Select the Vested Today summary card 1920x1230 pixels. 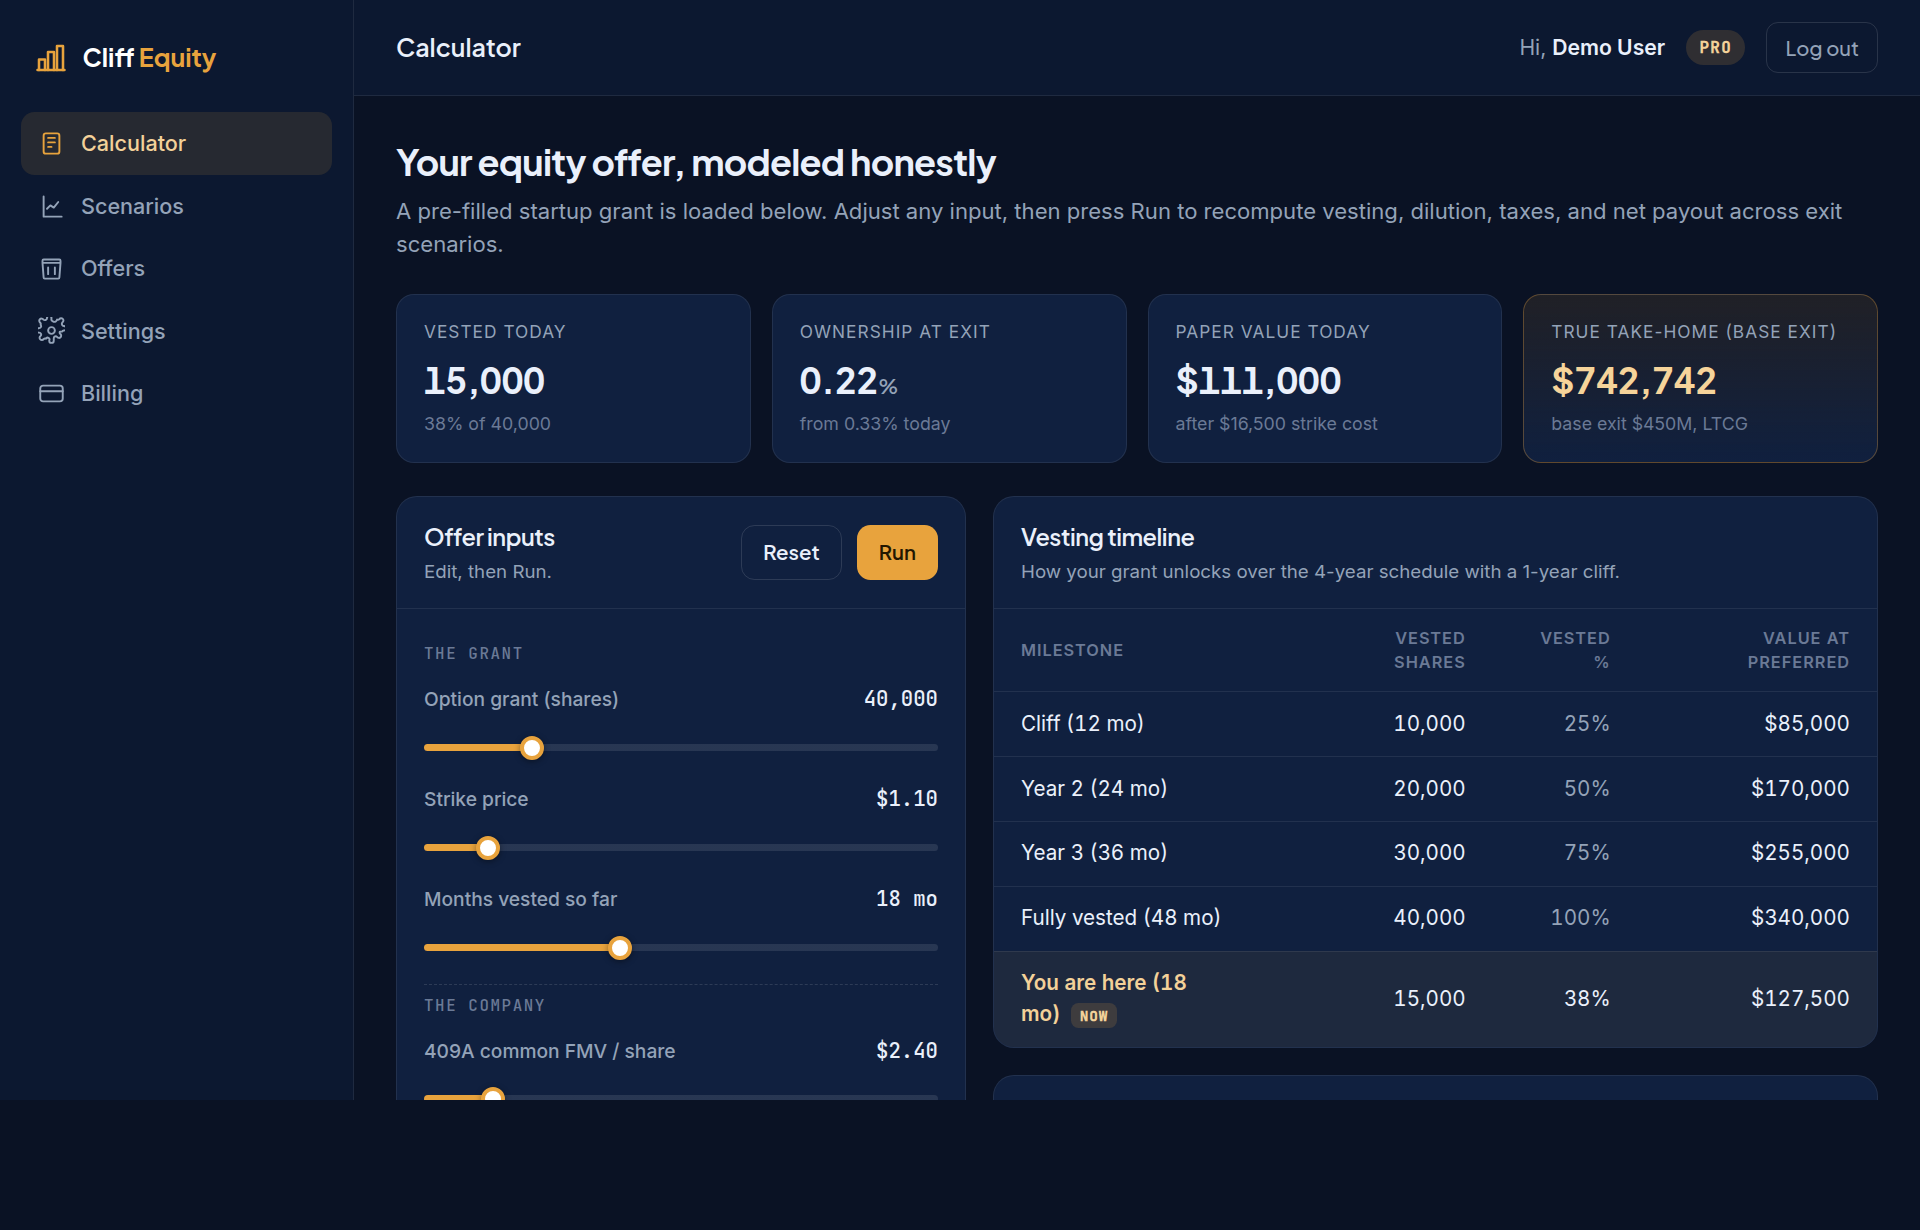pyautogui.click(x=573, y=378)
